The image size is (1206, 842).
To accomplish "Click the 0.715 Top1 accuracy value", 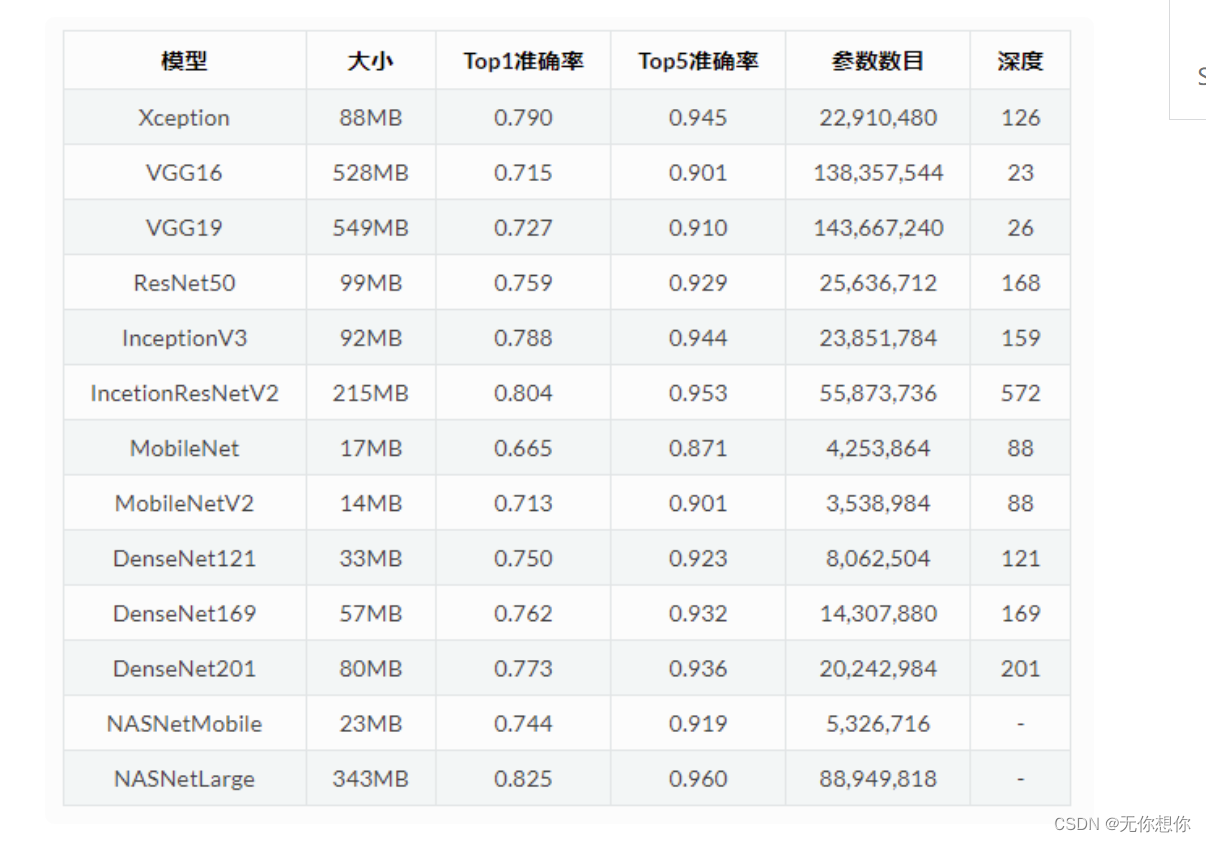I will tap(523, 172).
